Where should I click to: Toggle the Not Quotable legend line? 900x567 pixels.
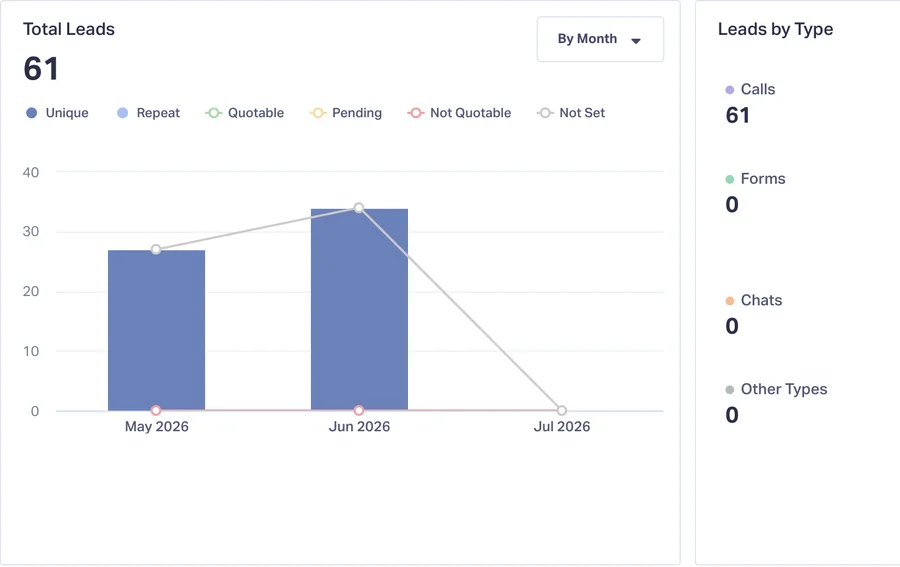click(459, 113)
